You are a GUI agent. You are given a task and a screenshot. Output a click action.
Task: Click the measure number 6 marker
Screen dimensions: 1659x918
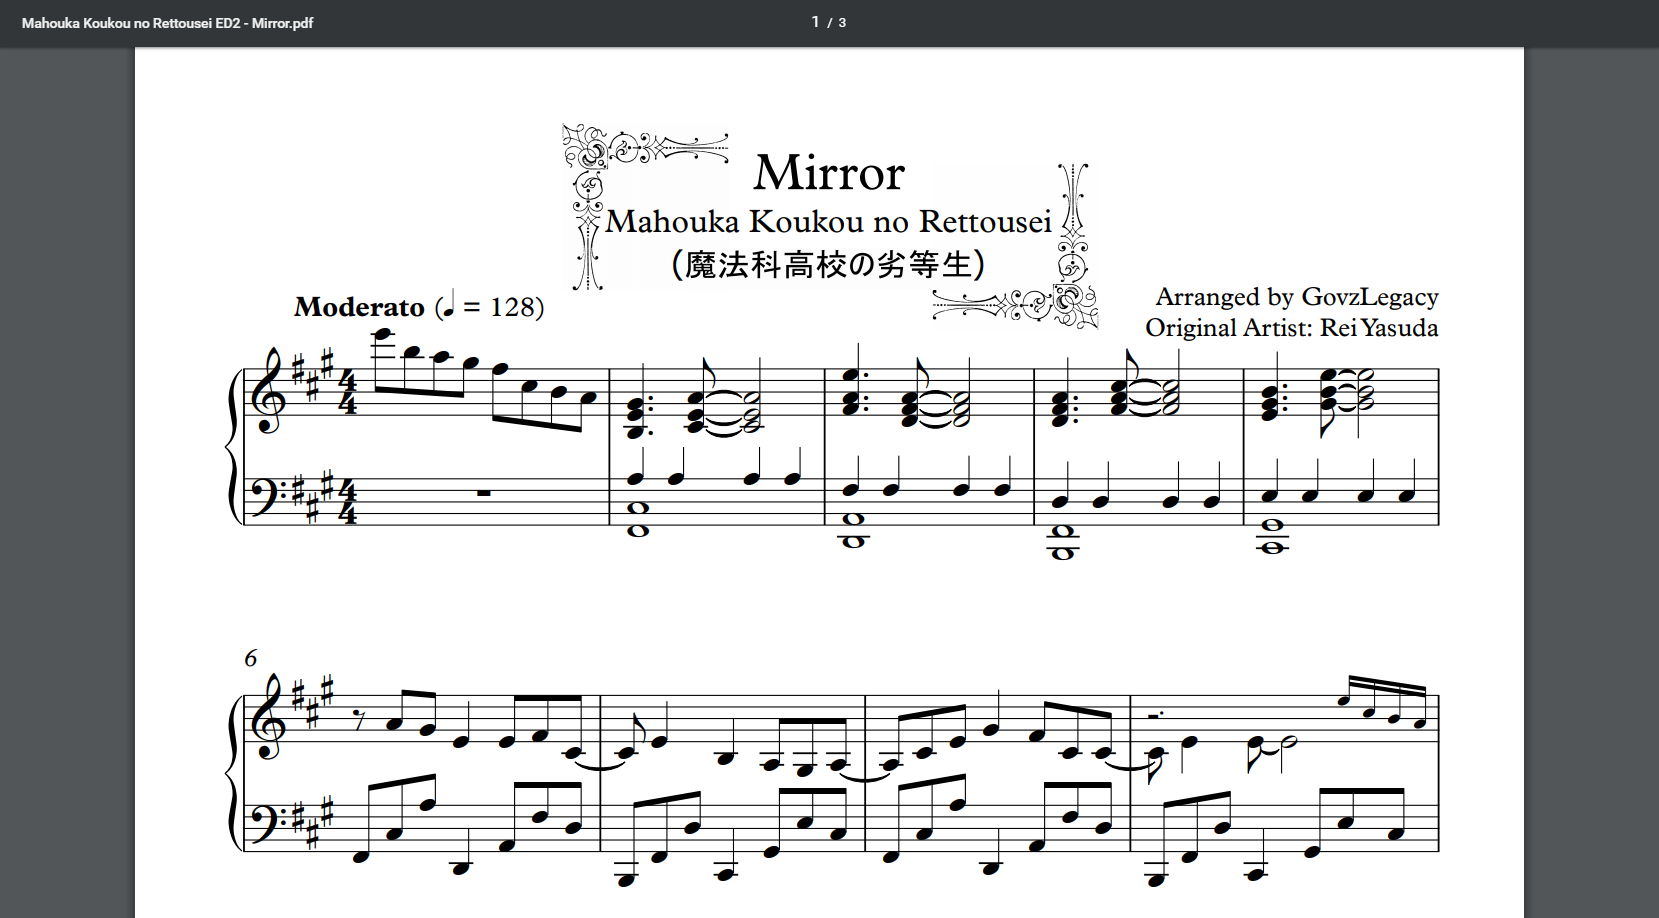tap(250, 658)
